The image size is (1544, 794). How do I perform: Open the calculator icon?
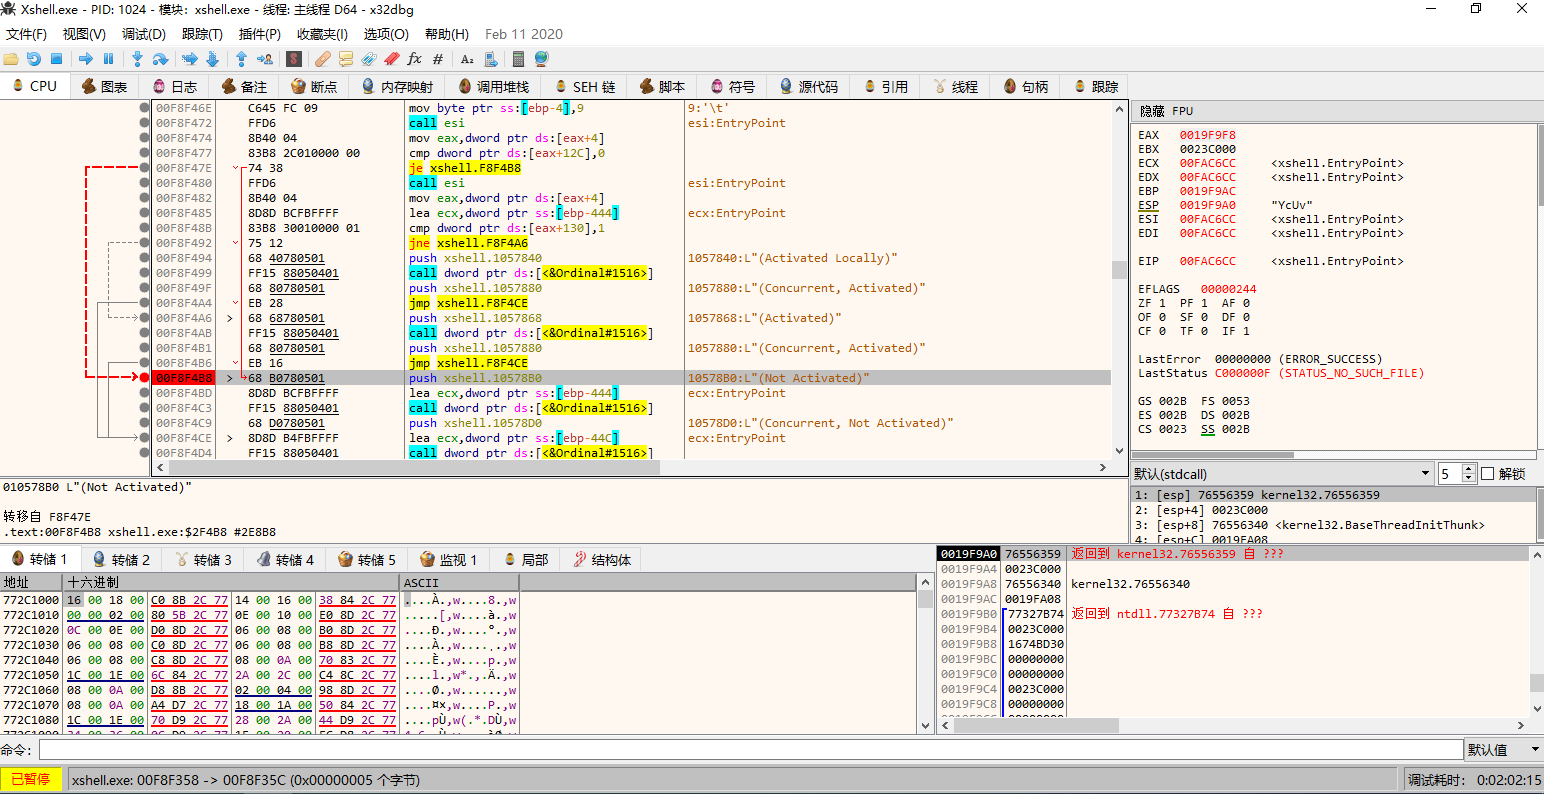(x=518, y=59)
